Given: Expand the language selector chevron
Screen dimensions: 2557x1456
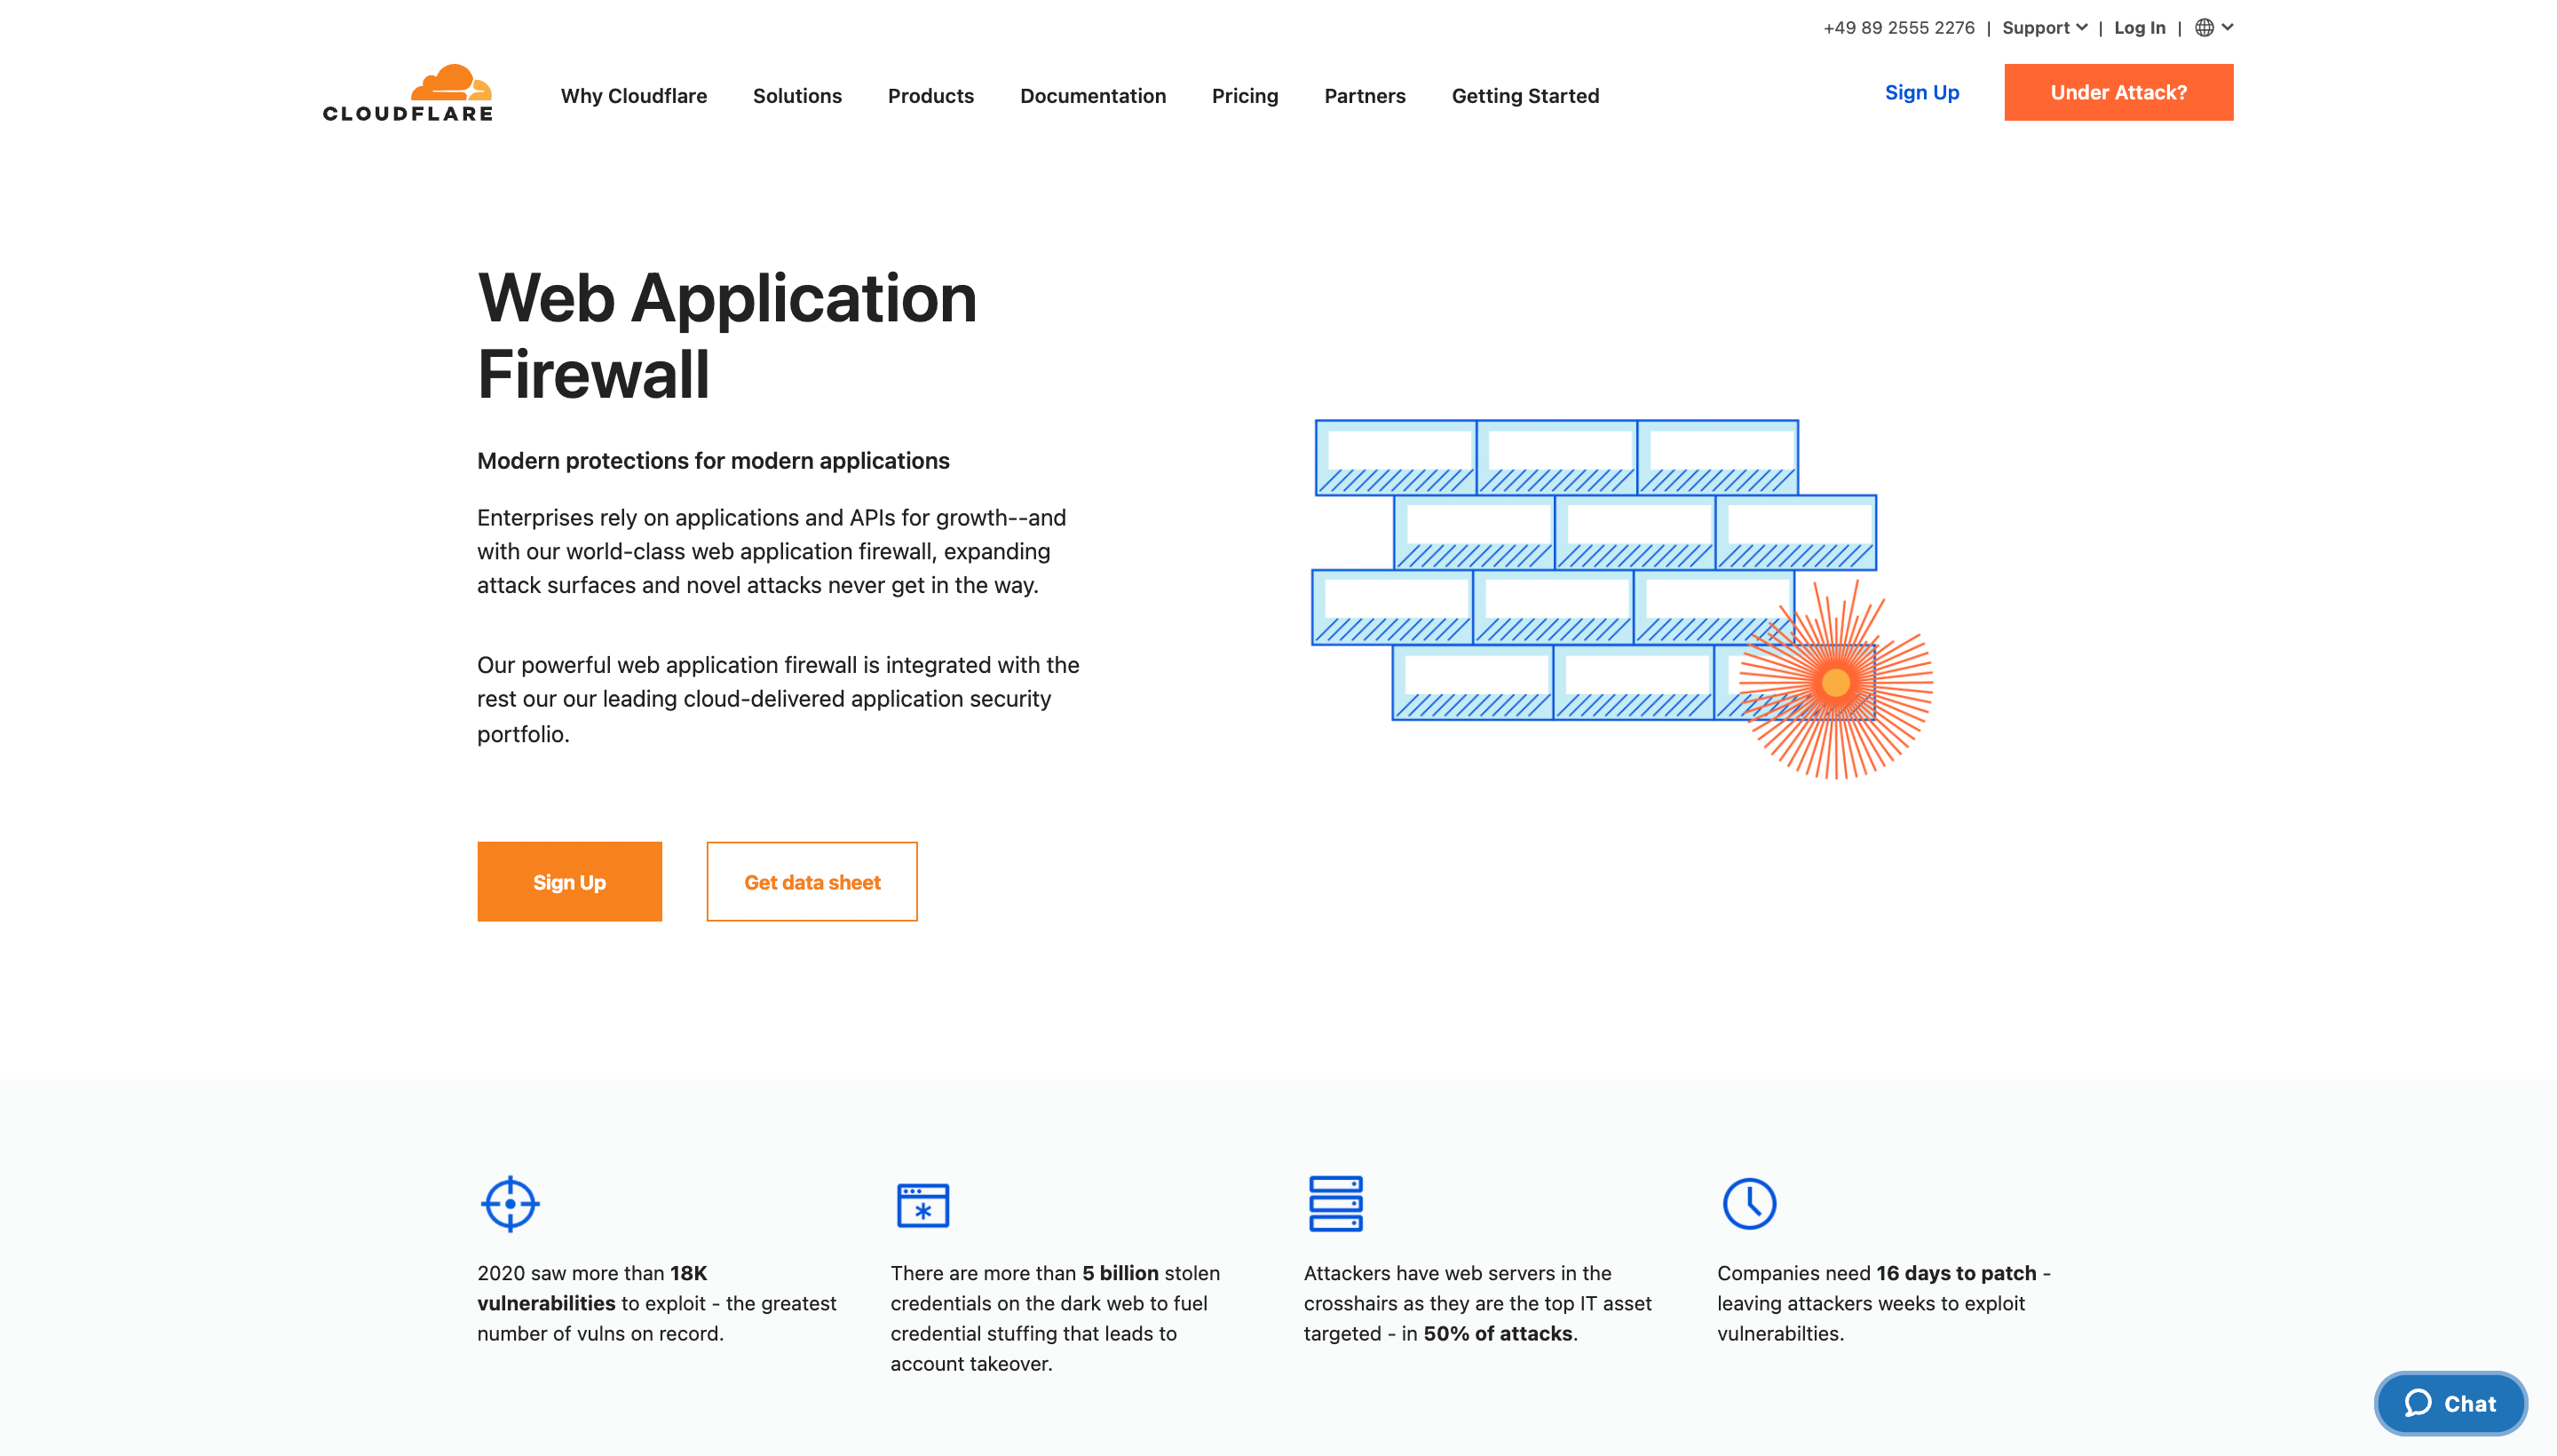Looking at the screenshot, I should 2228,28.
